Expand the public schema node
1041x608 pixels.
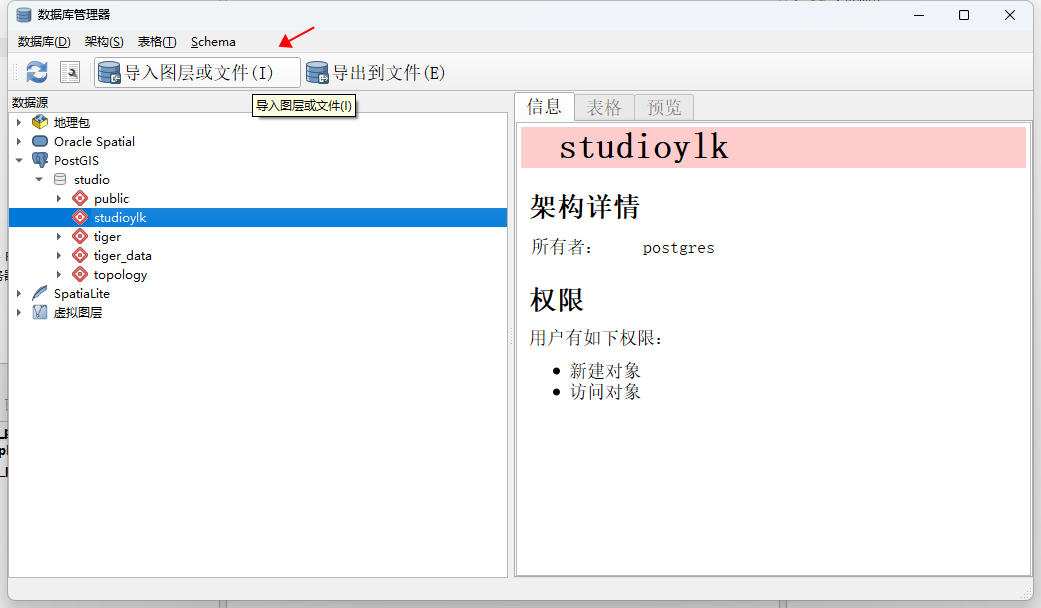pos(58,198)
